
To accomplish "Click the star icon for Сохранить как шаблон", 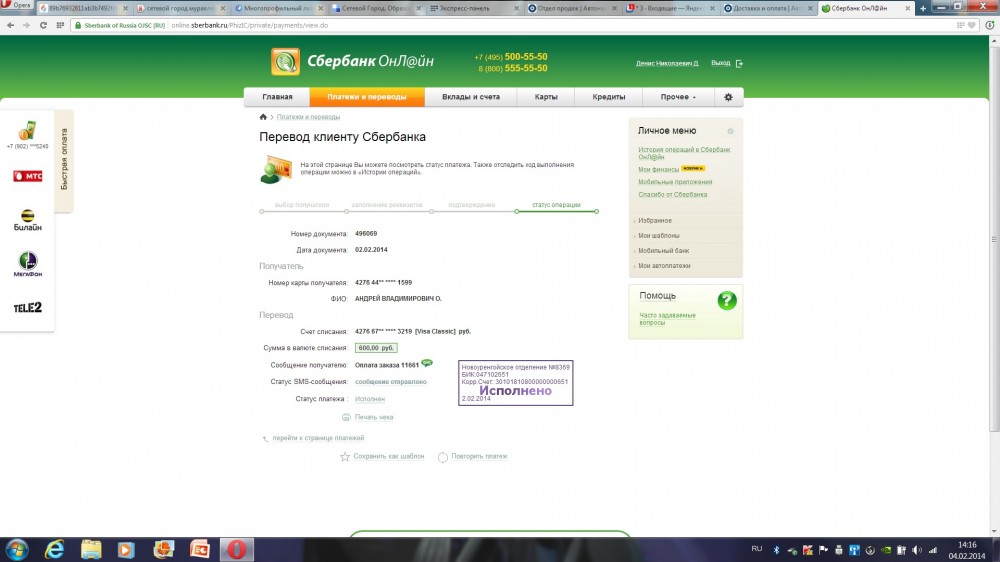I will click(345, 457).
